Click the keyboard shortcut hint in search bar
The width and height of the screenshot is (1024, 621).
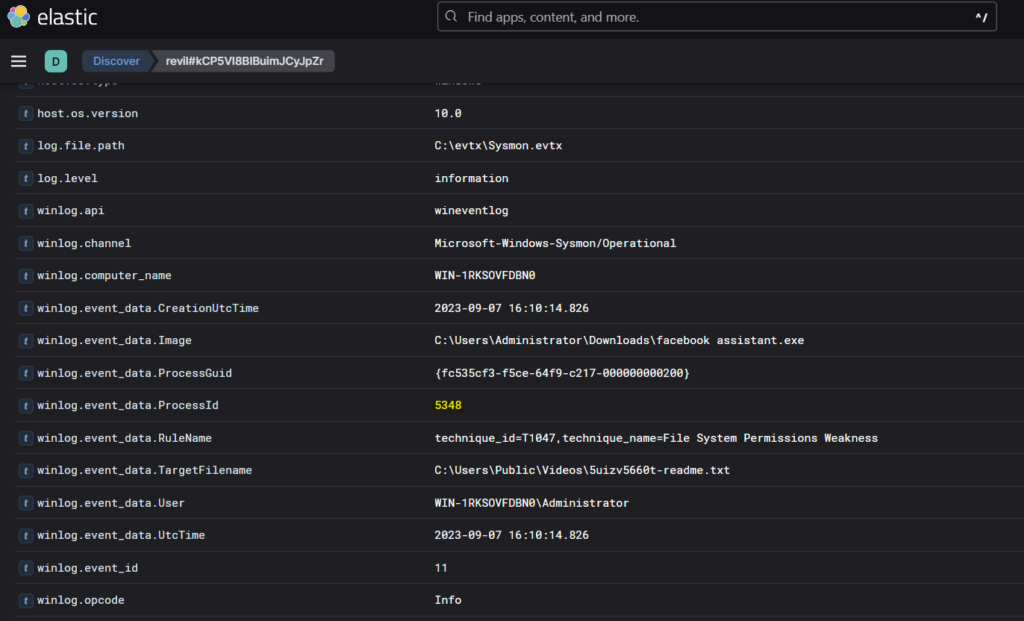980,17
